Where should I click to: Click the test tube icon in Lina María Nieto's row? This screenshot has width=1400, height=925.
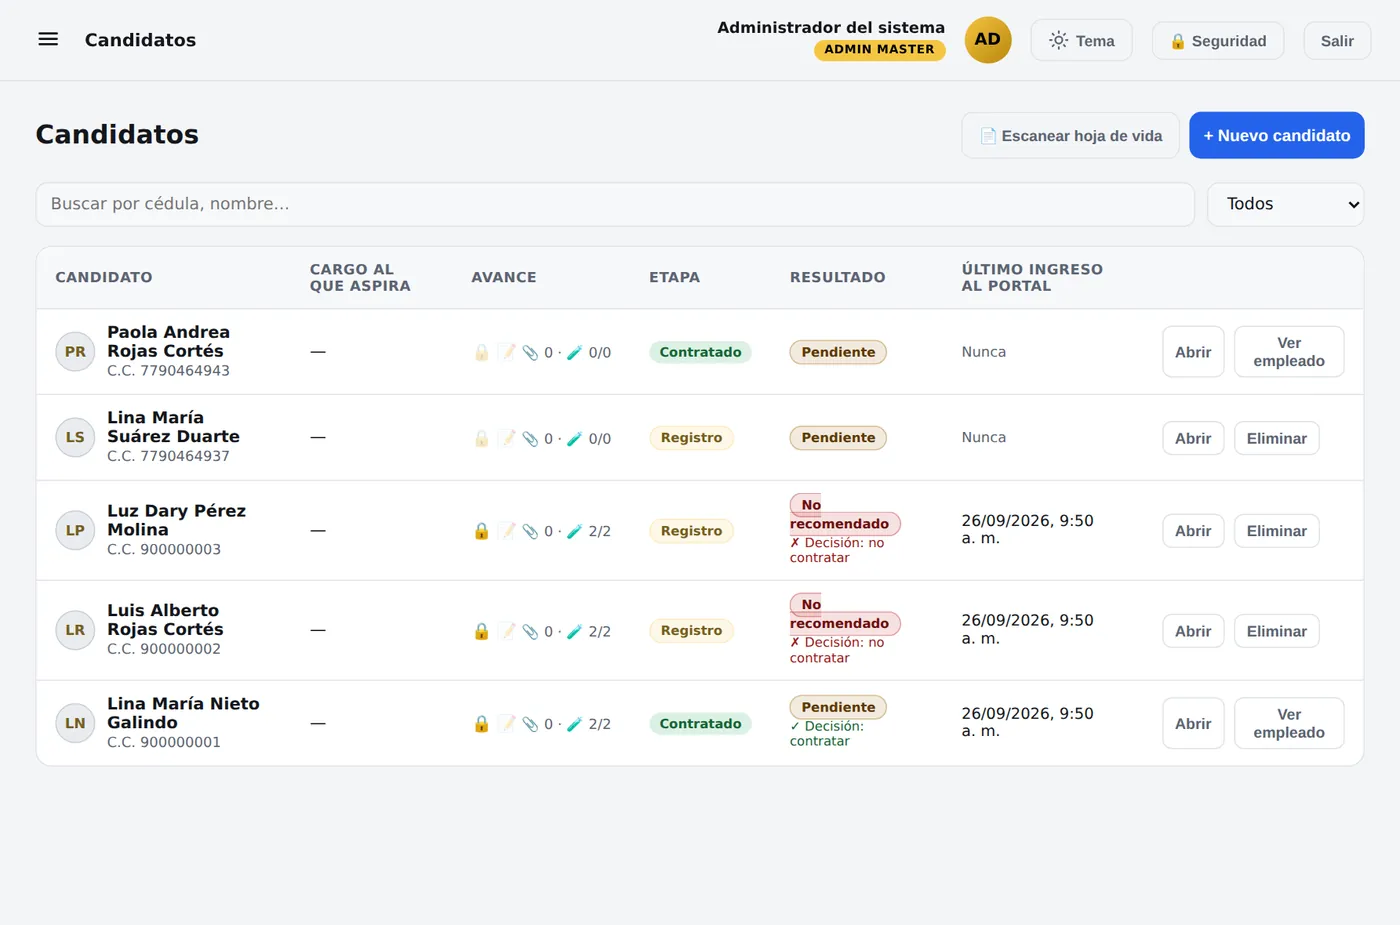[x=574, y=724]
